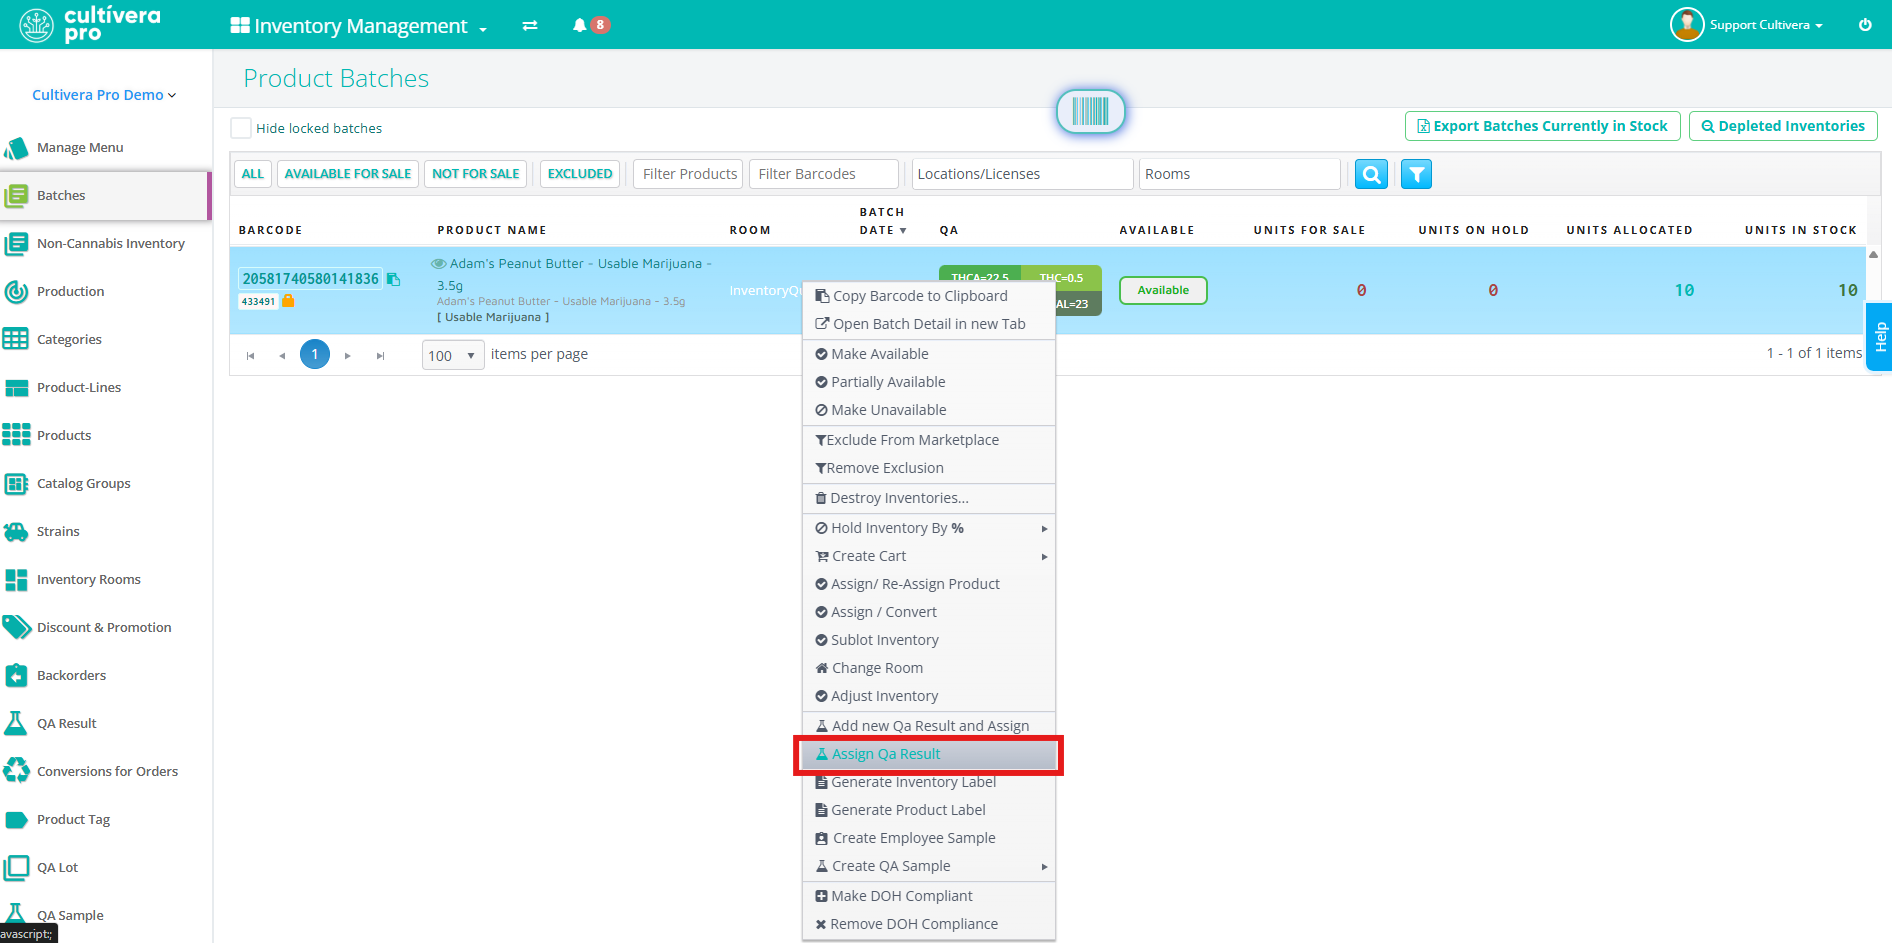Sort by the Batch Date column header
Image resolution: width=1892 pixels, height=943 pixels.
[x=883, y=221]
